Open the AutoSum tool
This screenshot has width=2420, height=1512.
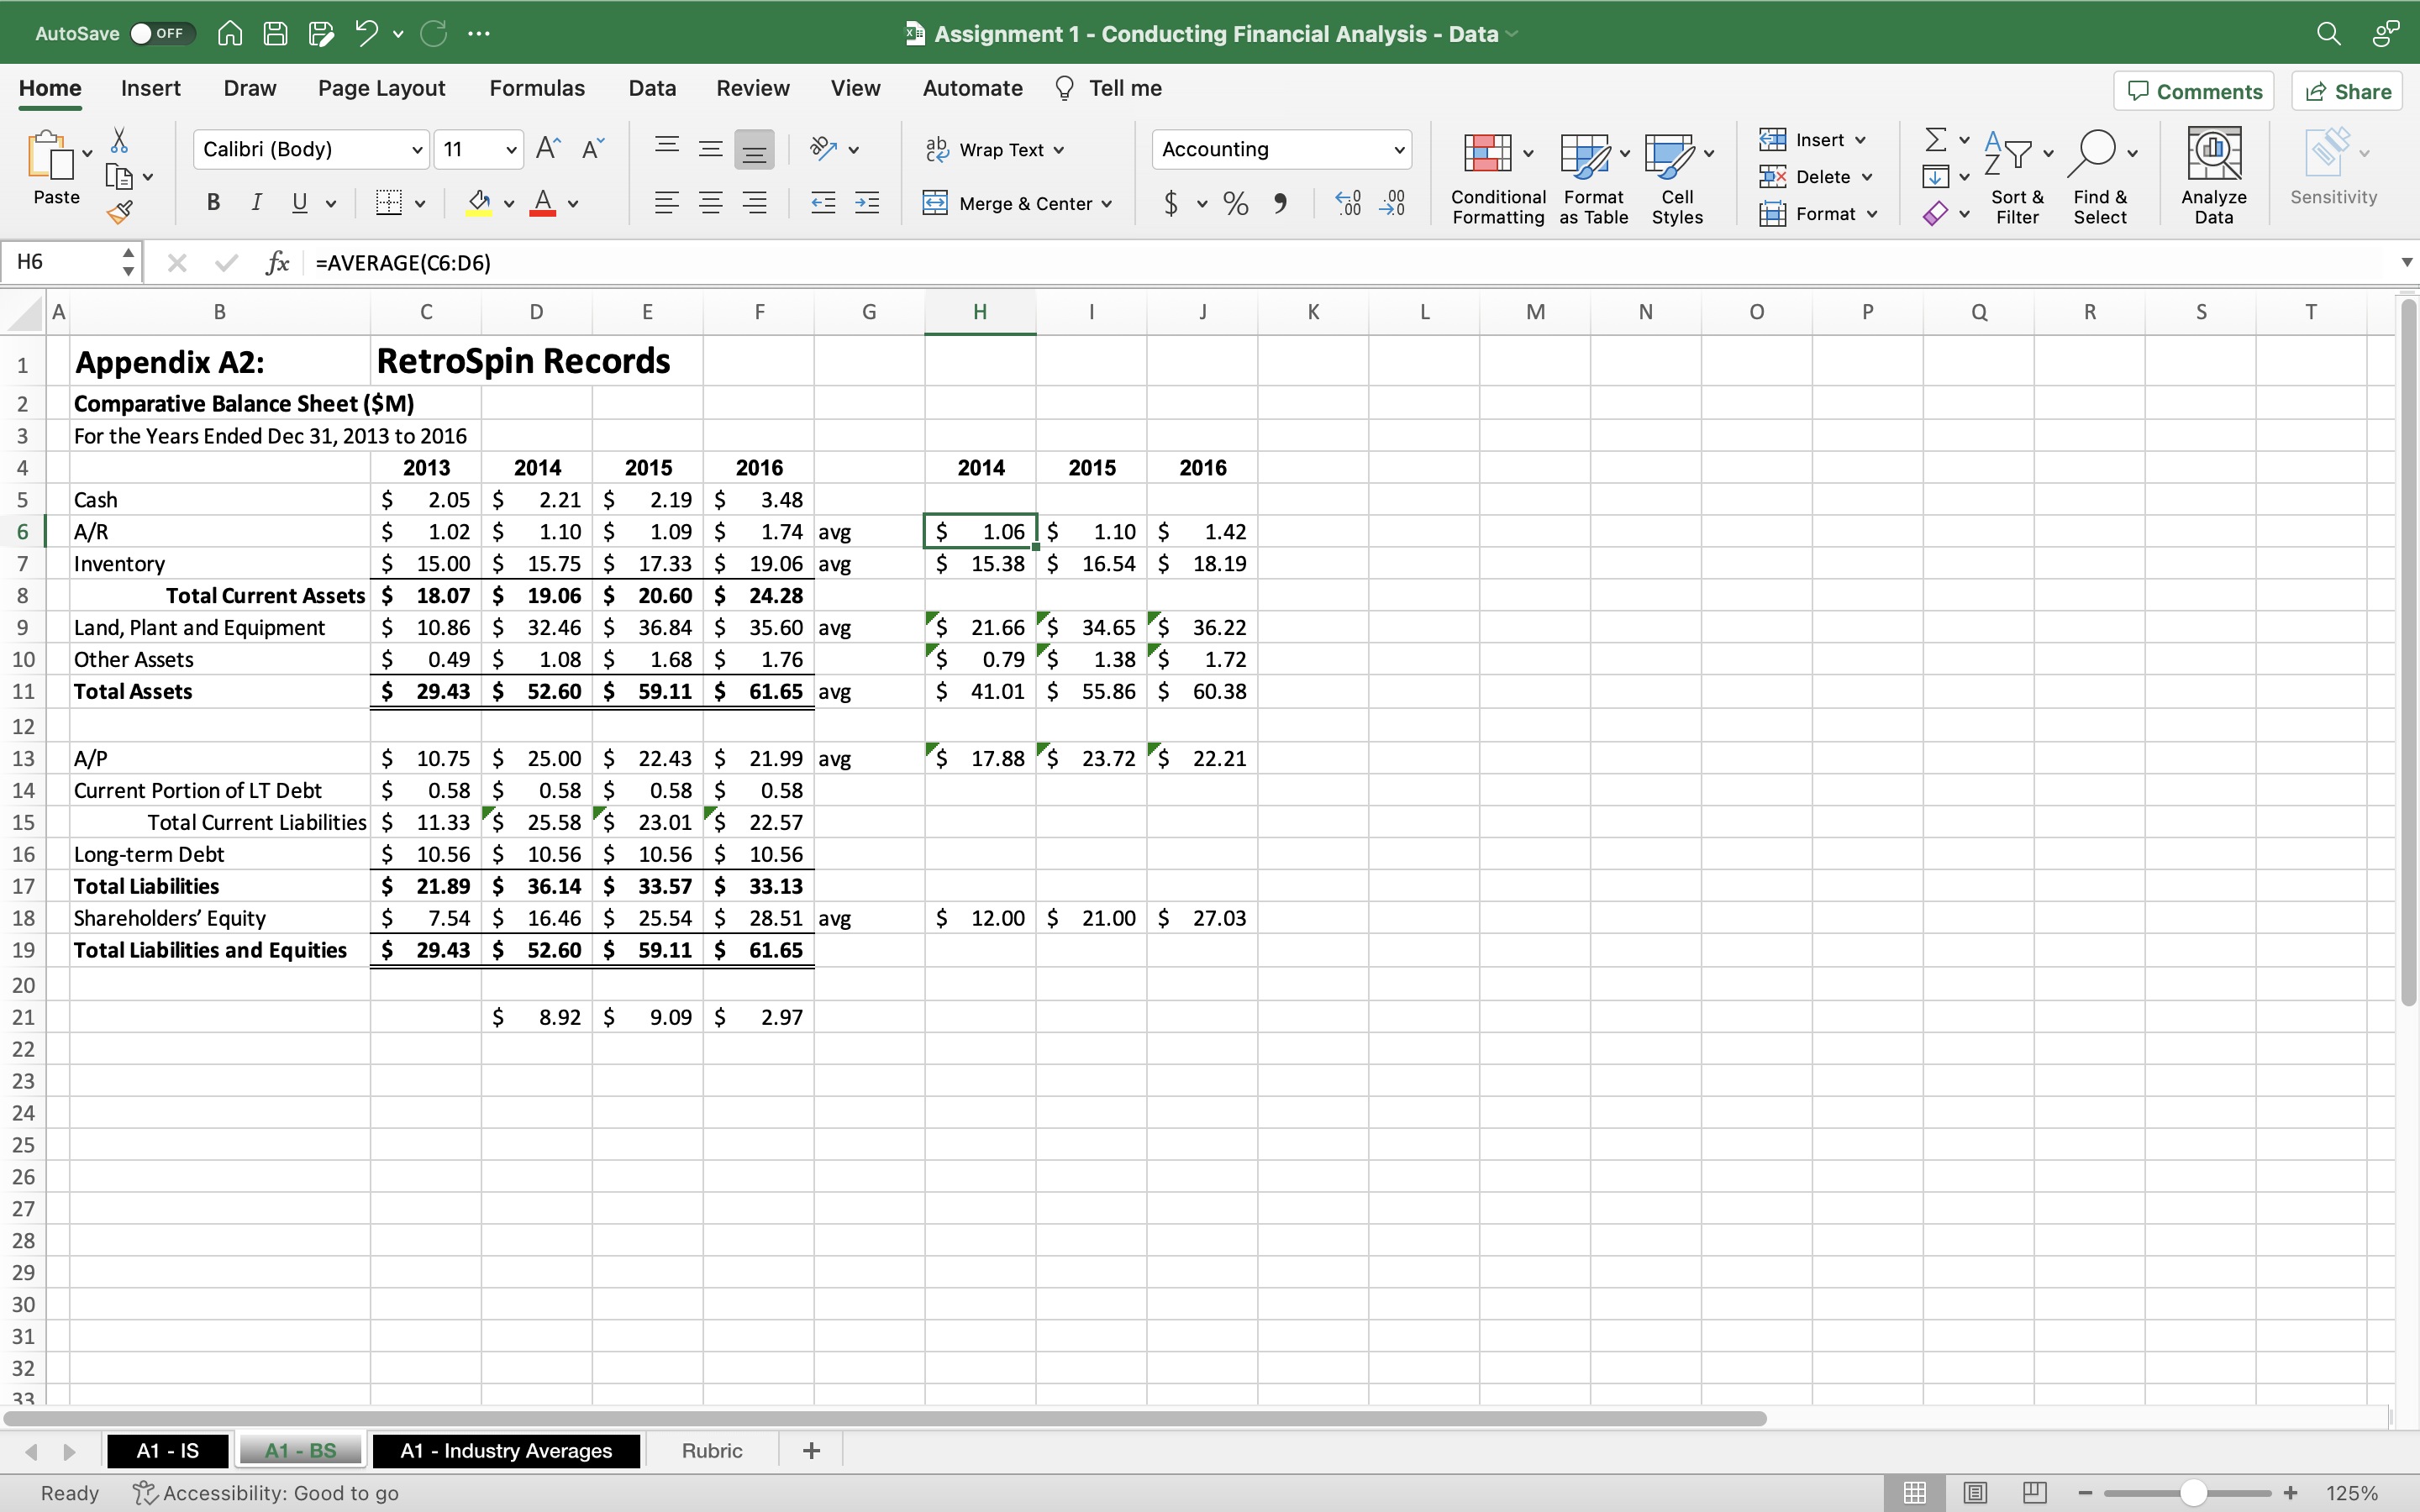click(x=1937, y=139)
